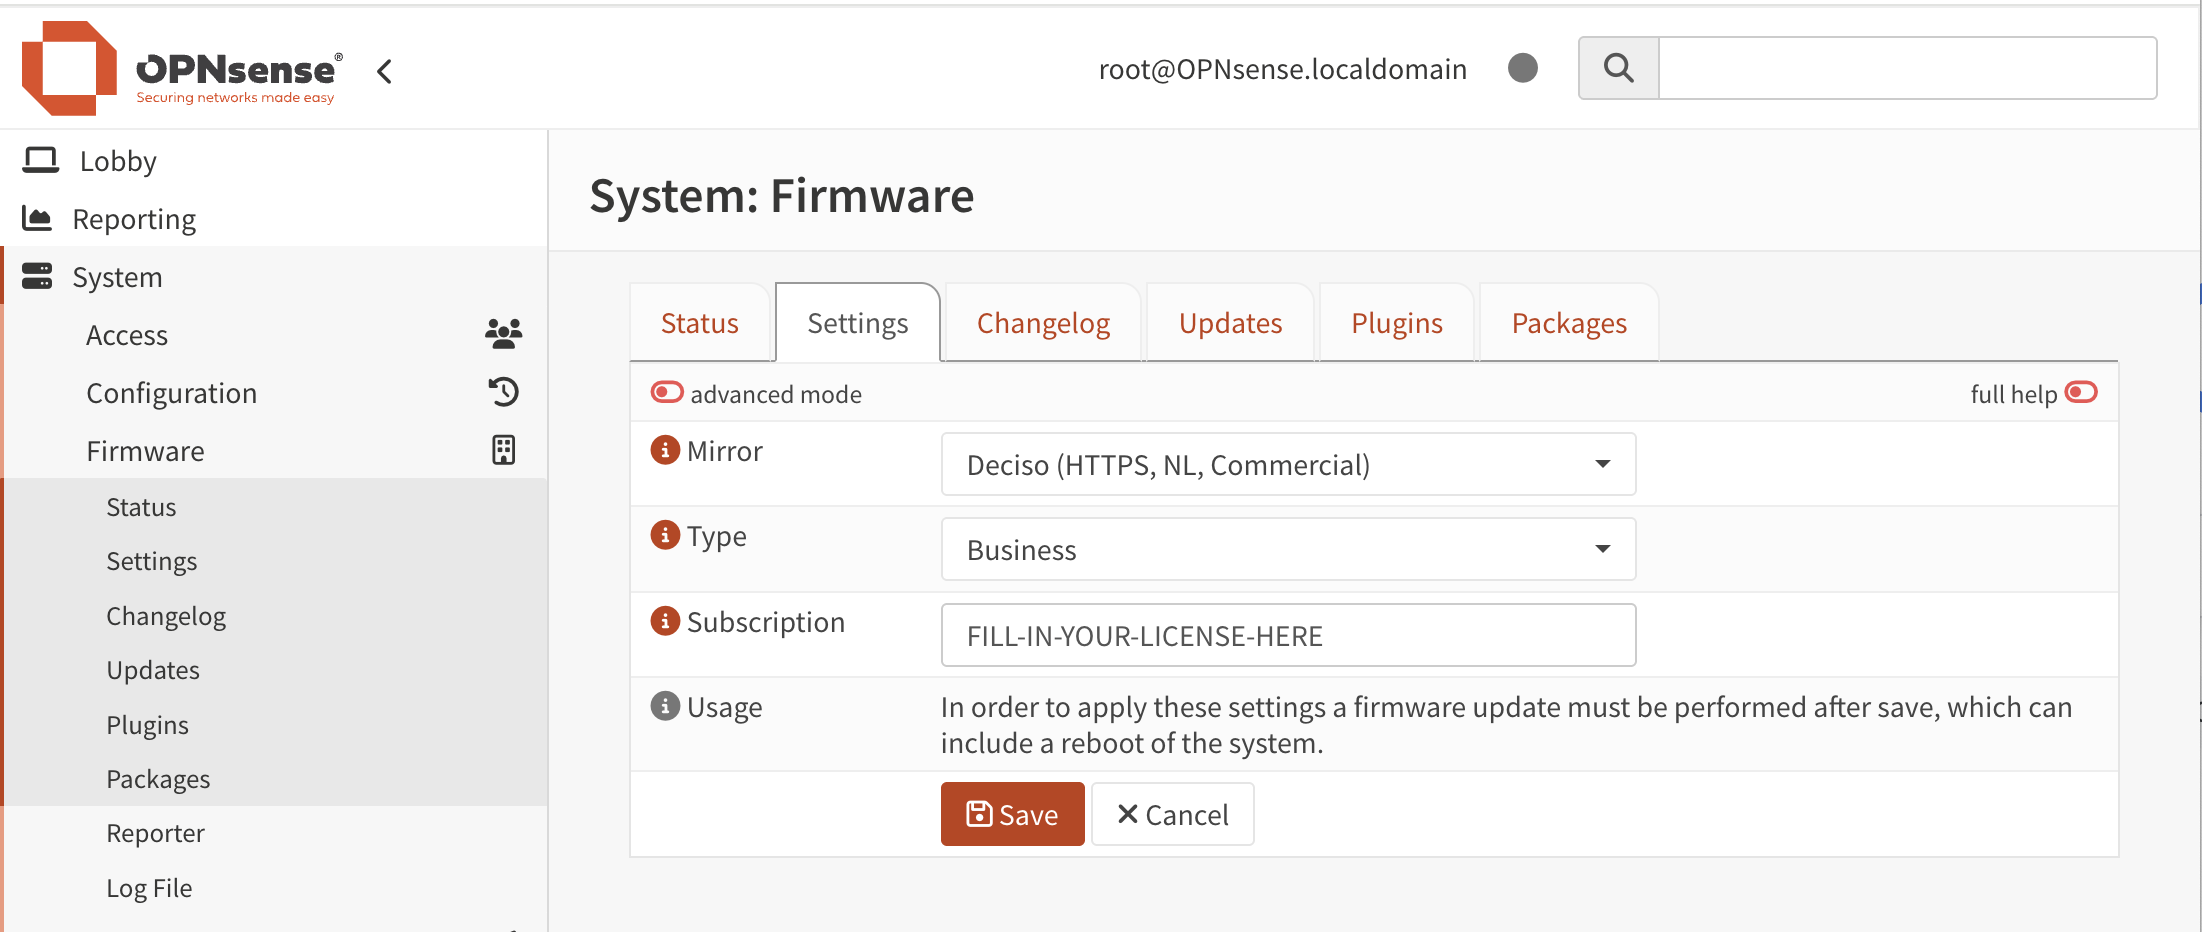Enable the advanced mode toggle
Image resolution: width=2202 pixels, height=932 pixels.
pos(667,392)
